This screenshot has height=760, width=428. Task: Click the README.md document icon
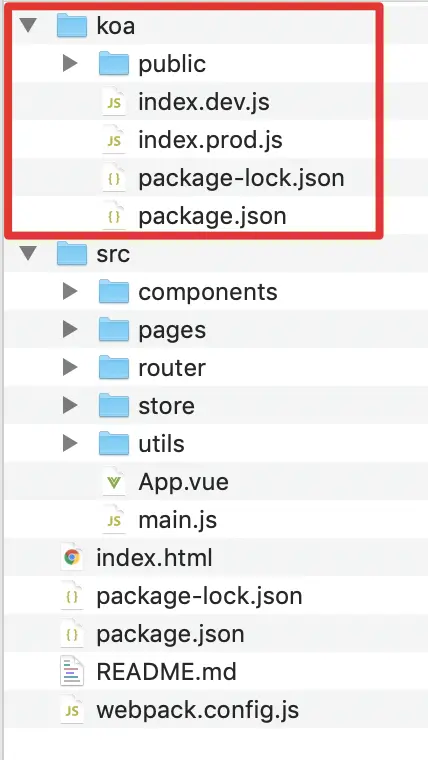[x=71, y=672]
